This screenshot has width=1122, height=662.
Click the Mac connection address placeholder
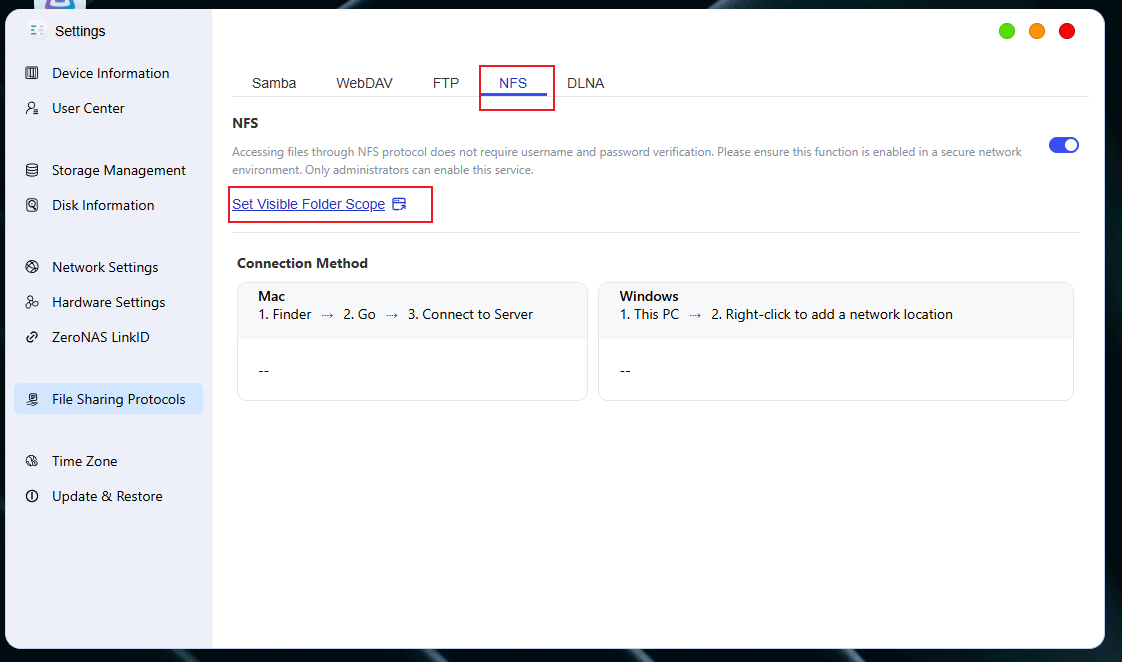(x=263, y=371)
